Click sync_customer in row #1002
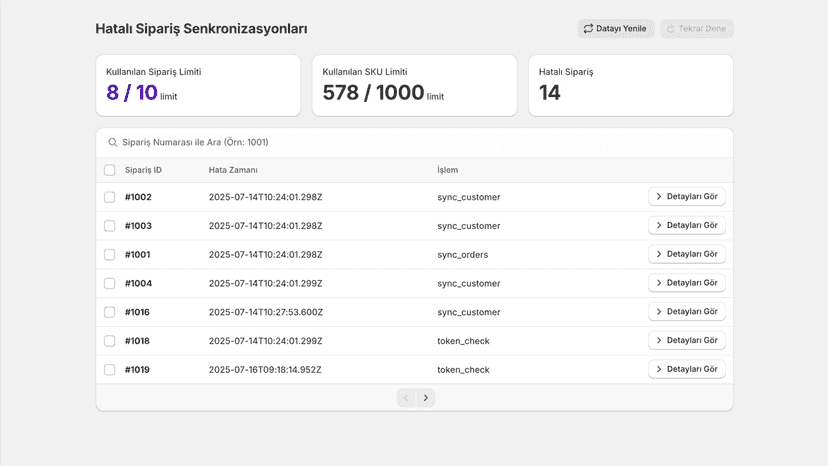 tap(468, 197)
